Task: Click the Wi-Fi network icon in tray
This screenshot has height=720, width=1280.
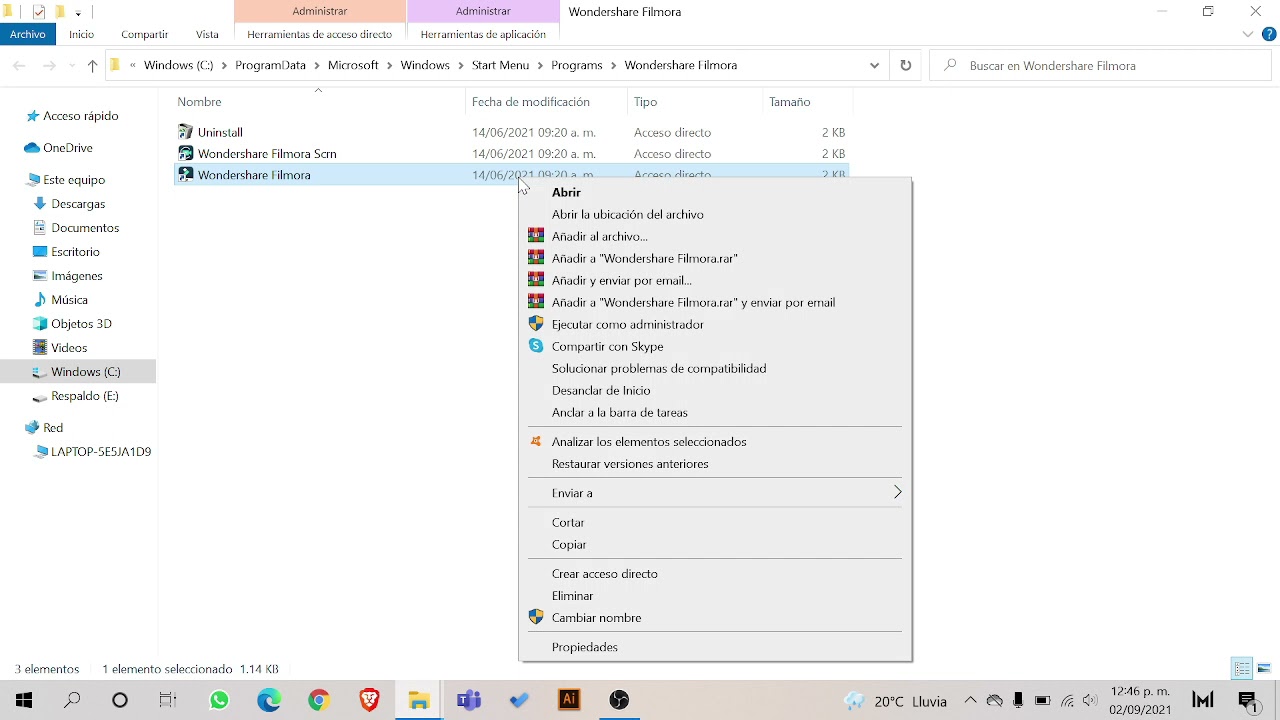Action: [x=1067, y=700]
